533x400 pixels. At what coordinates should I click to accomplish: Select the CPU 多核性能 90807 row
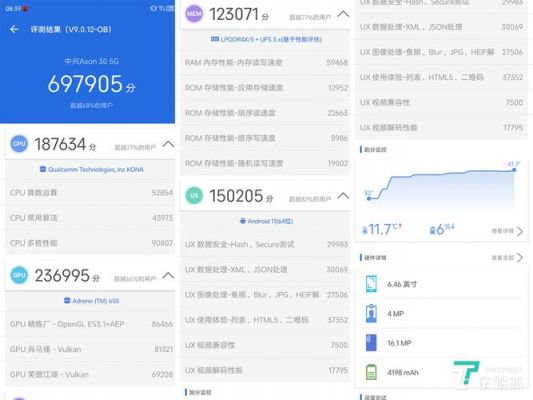[90, 243]
